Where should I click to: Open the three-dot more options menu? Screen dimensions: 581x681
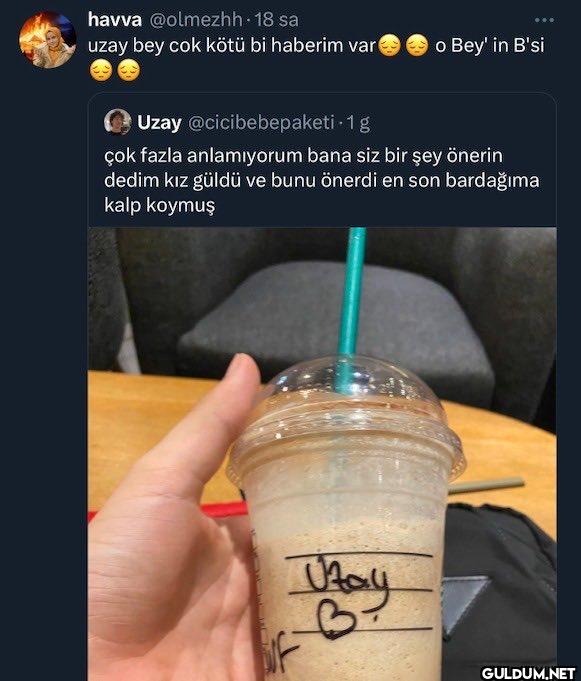coord(544,20)
